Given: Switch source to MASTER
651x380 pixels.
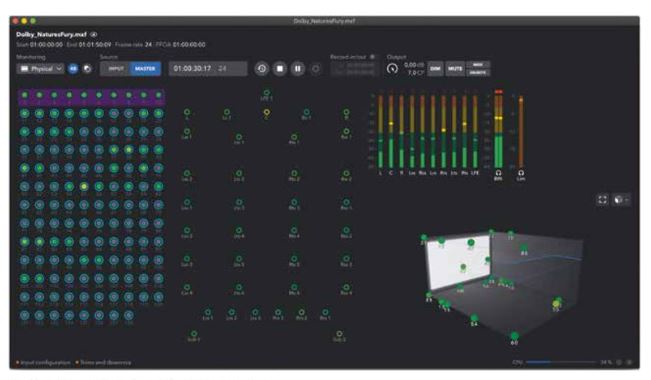Looking at the screenshot, I should coord(145,69).
